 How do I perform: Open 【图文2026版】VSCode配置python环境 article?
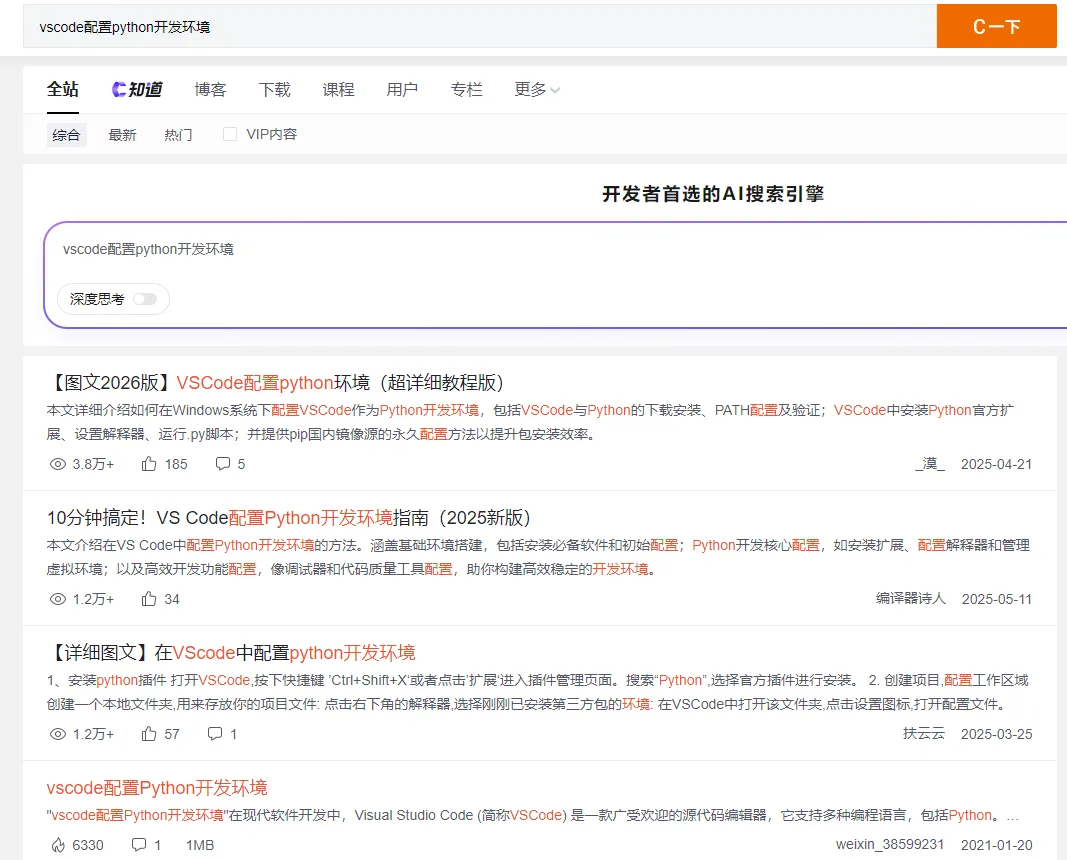pos(275,382)
